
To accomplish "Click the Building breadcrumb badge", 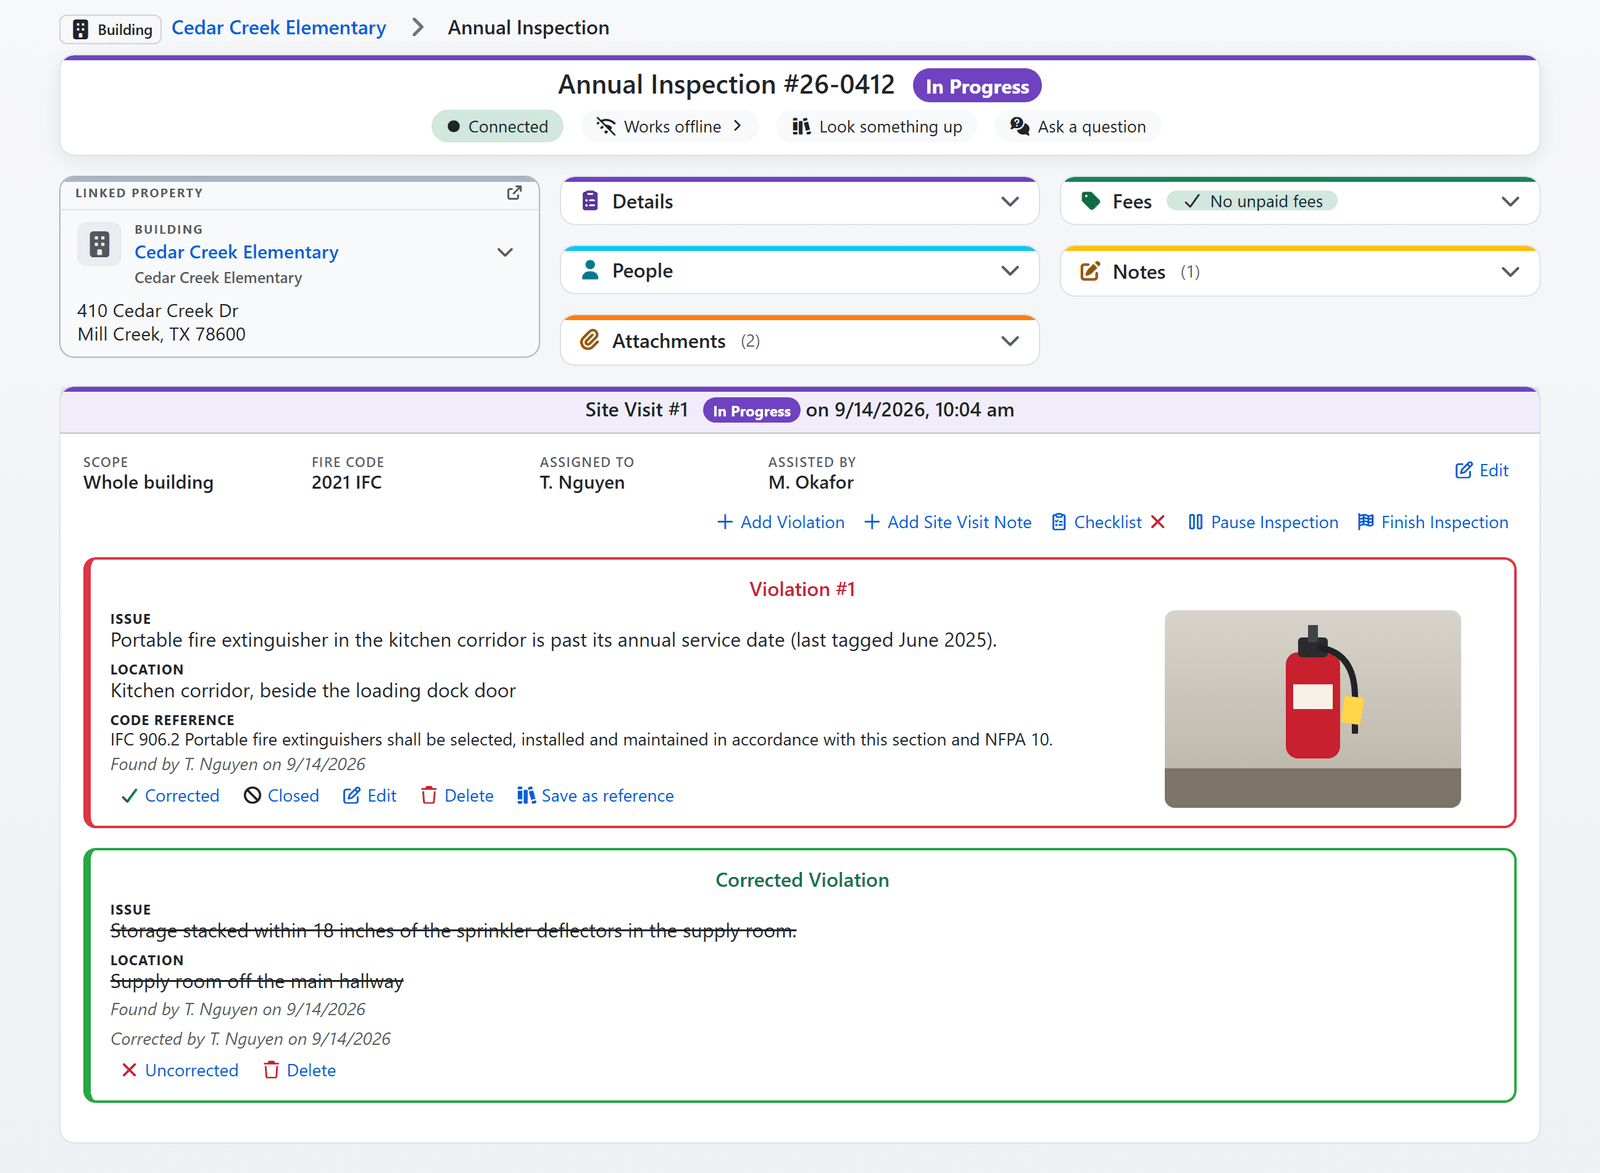I will [112, 29].
